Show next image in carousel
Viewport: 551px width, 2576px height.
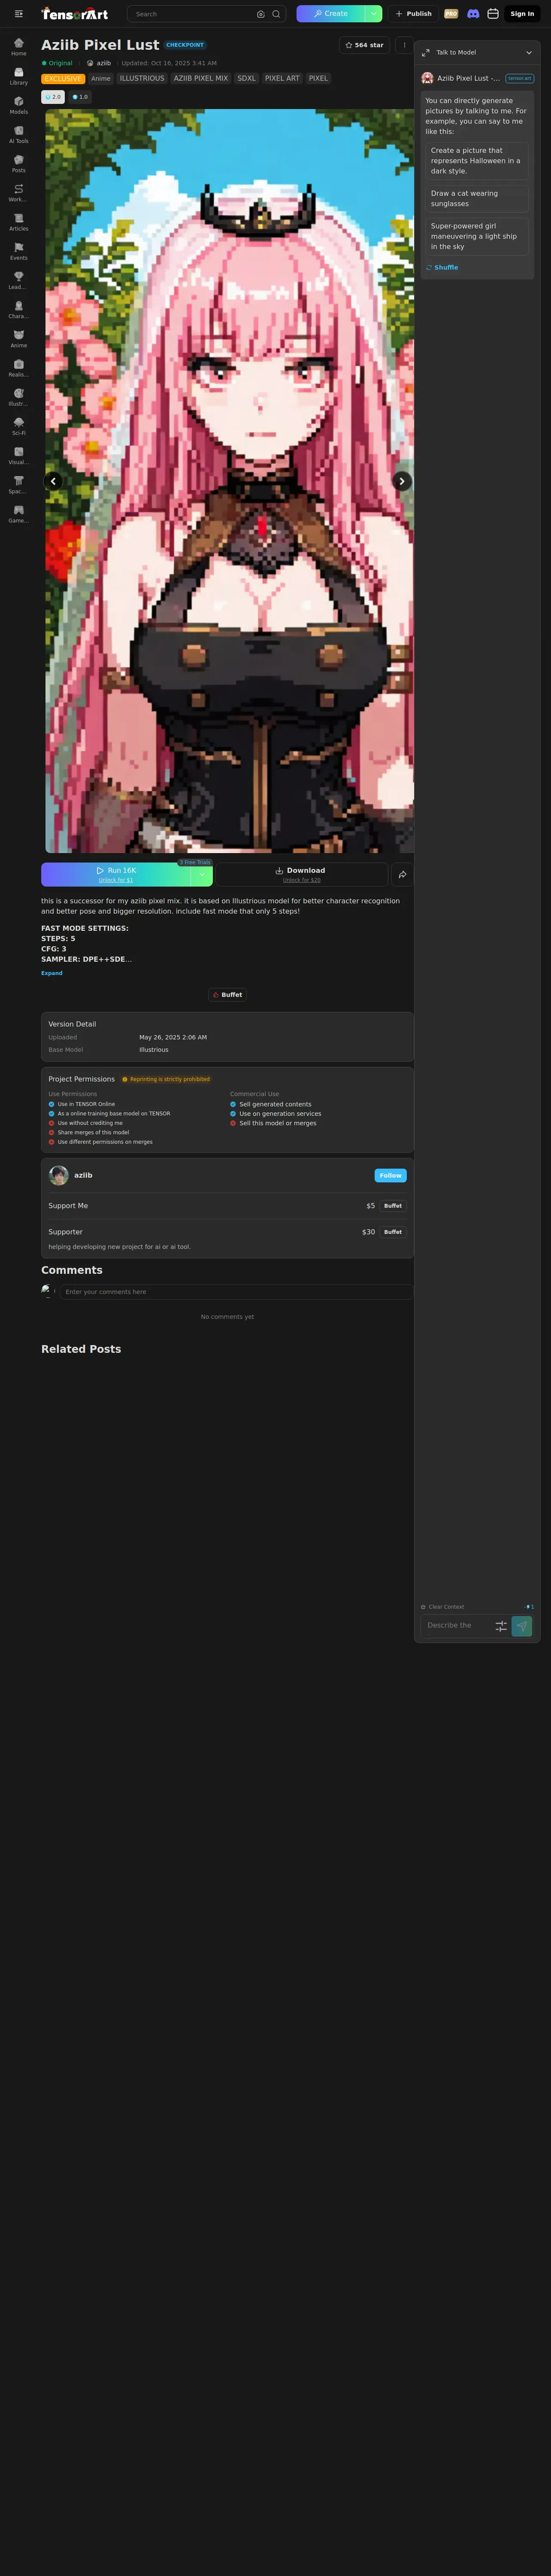pos(402,481)
